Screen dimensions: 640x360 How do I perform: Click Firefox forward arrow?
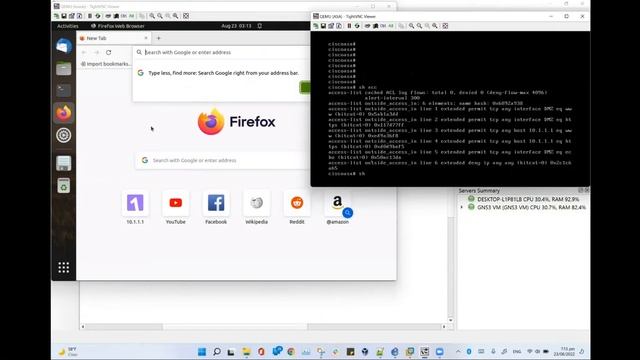pos(96,52)
